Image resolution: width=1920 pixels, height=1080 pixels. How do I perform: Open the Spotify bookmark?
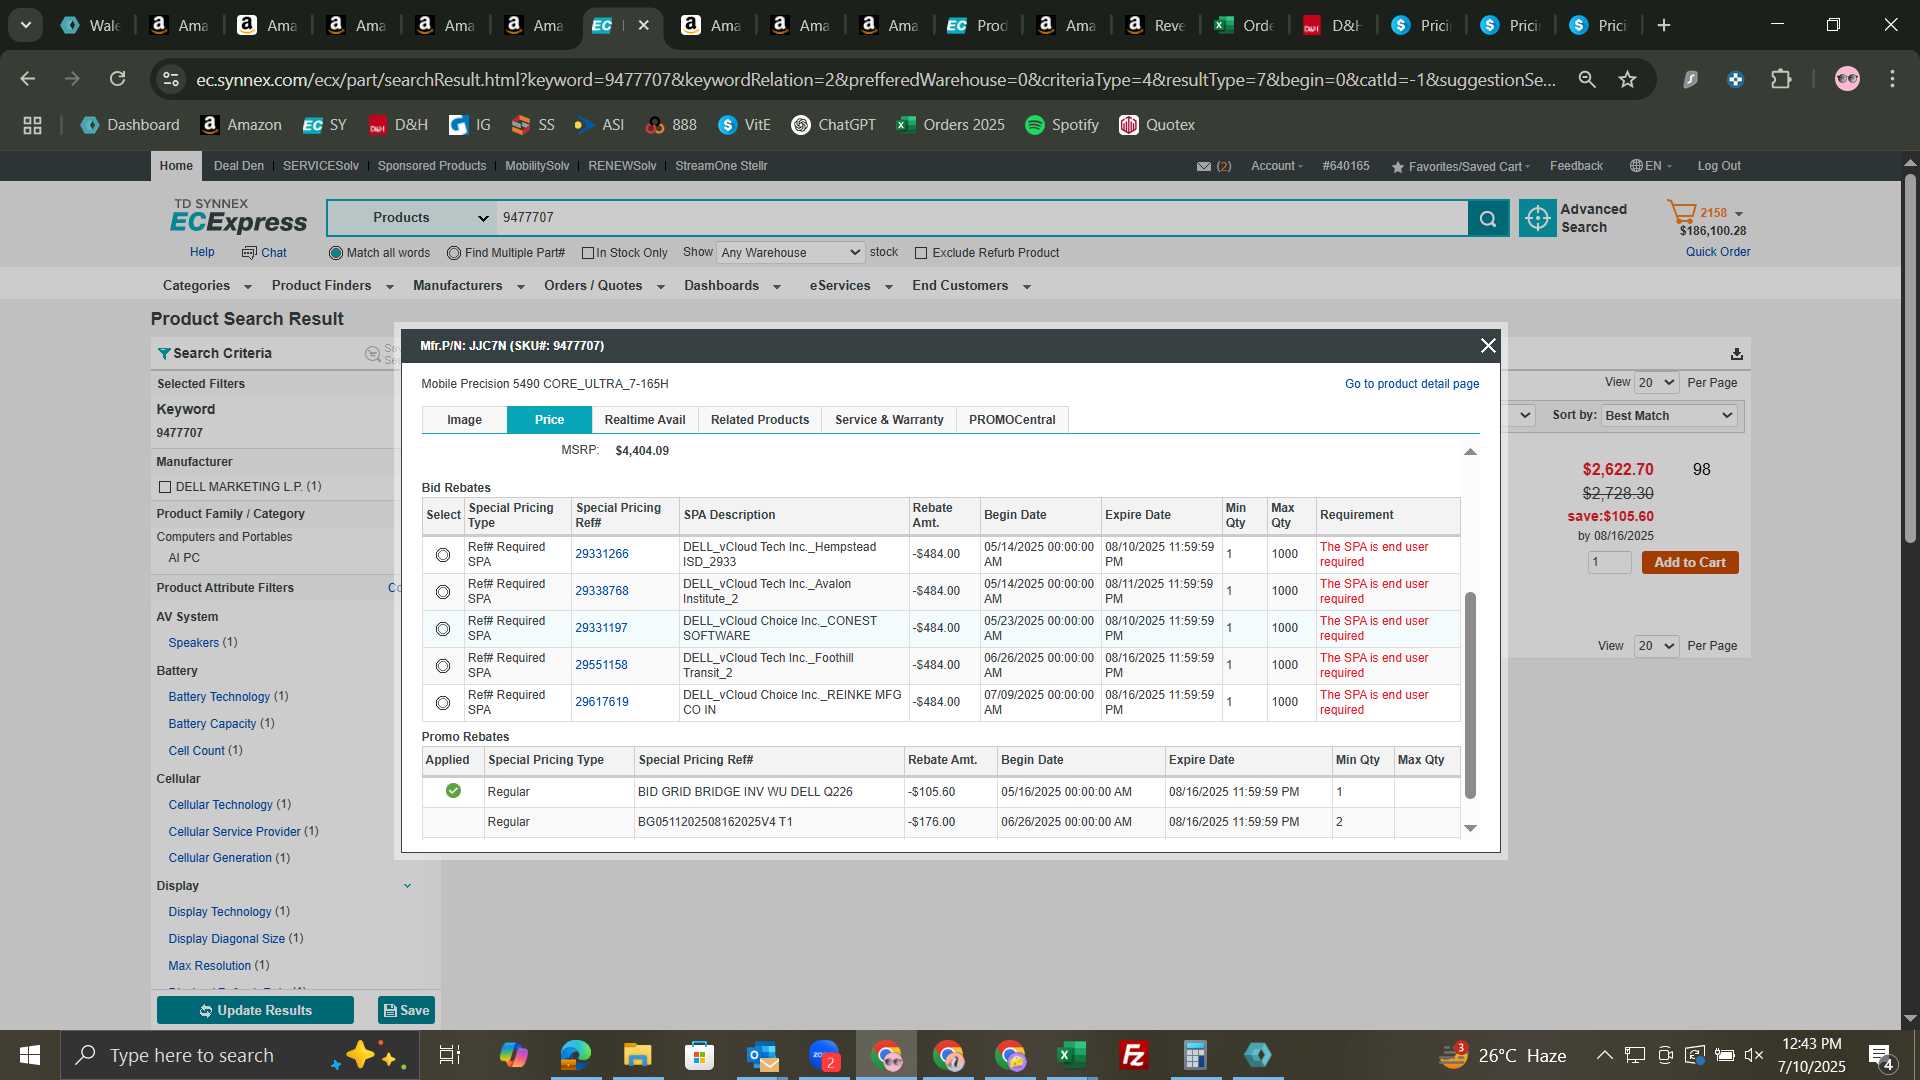click(1062, 125)
